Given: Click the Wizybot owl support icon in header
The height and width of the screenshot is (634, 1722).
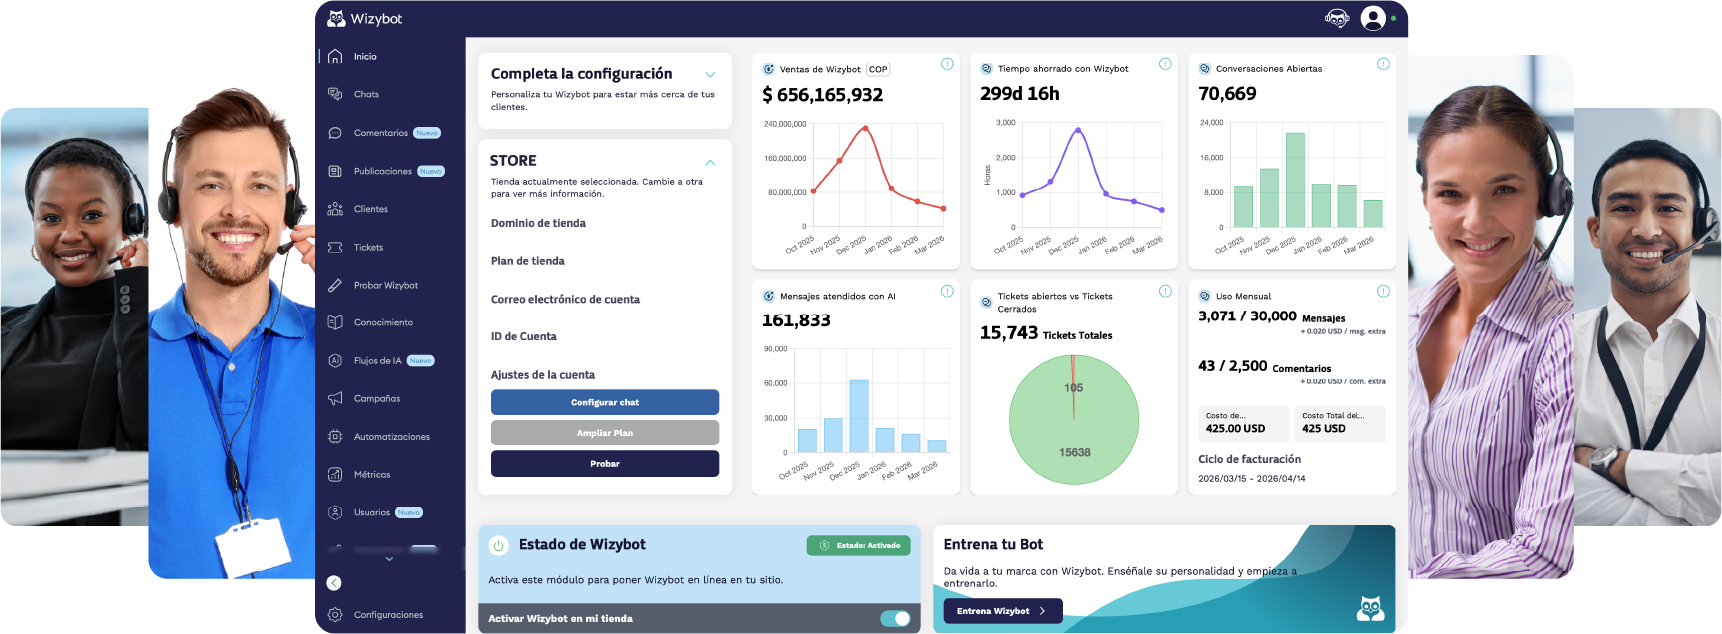Looking at the screenshot, I should pyautogui.click(x=1336, y=18).
